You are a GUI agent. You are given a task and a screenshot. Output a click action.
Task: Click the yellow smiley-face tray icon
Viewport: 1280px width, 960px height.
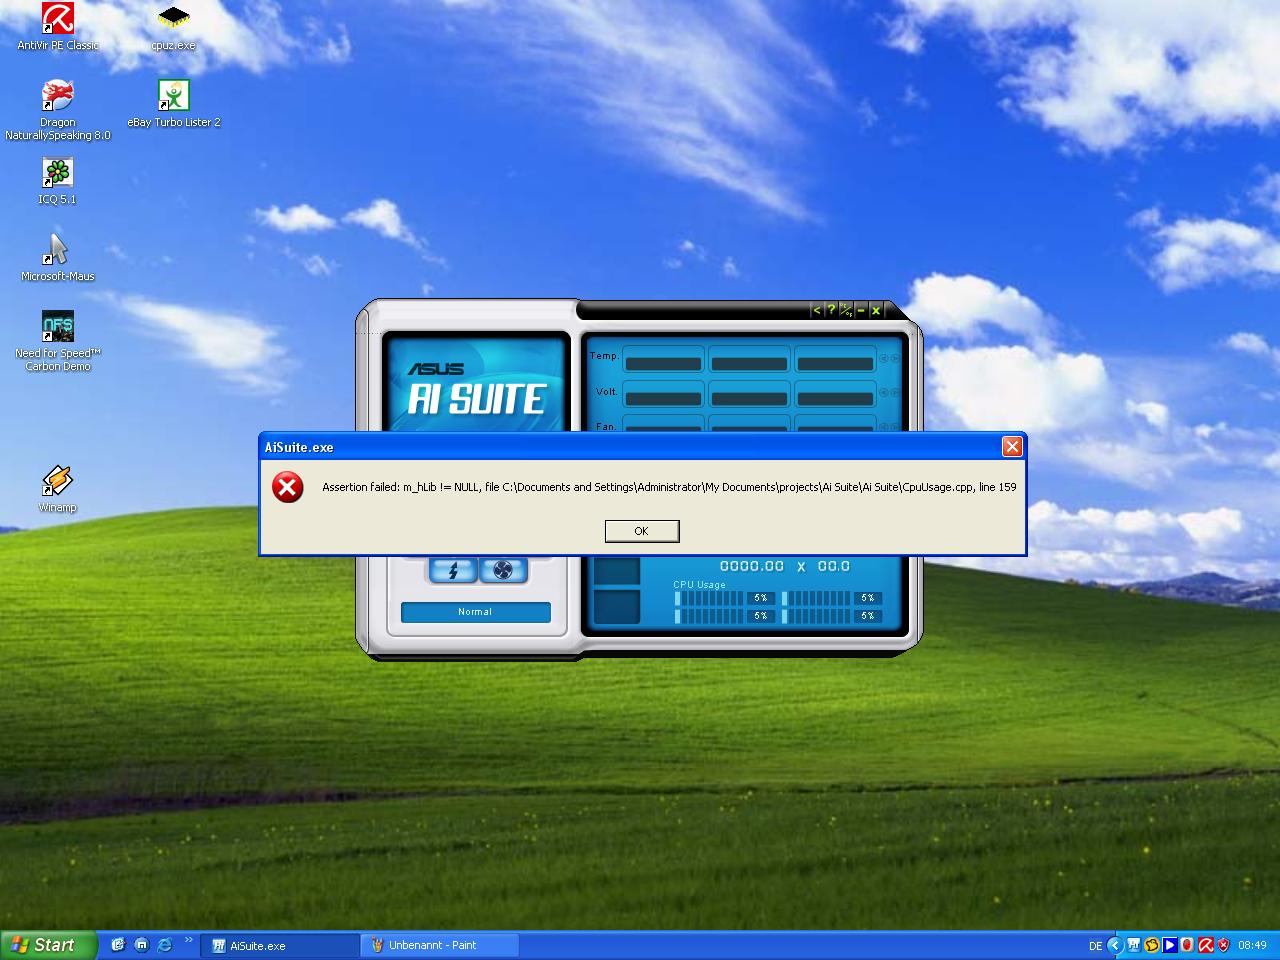click(x=1152, y=945)
